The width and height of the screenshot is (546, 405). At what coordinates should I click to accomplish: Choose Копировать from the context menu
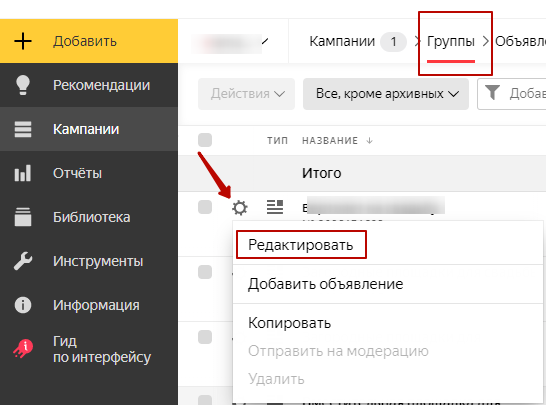(x=289, y=323)
